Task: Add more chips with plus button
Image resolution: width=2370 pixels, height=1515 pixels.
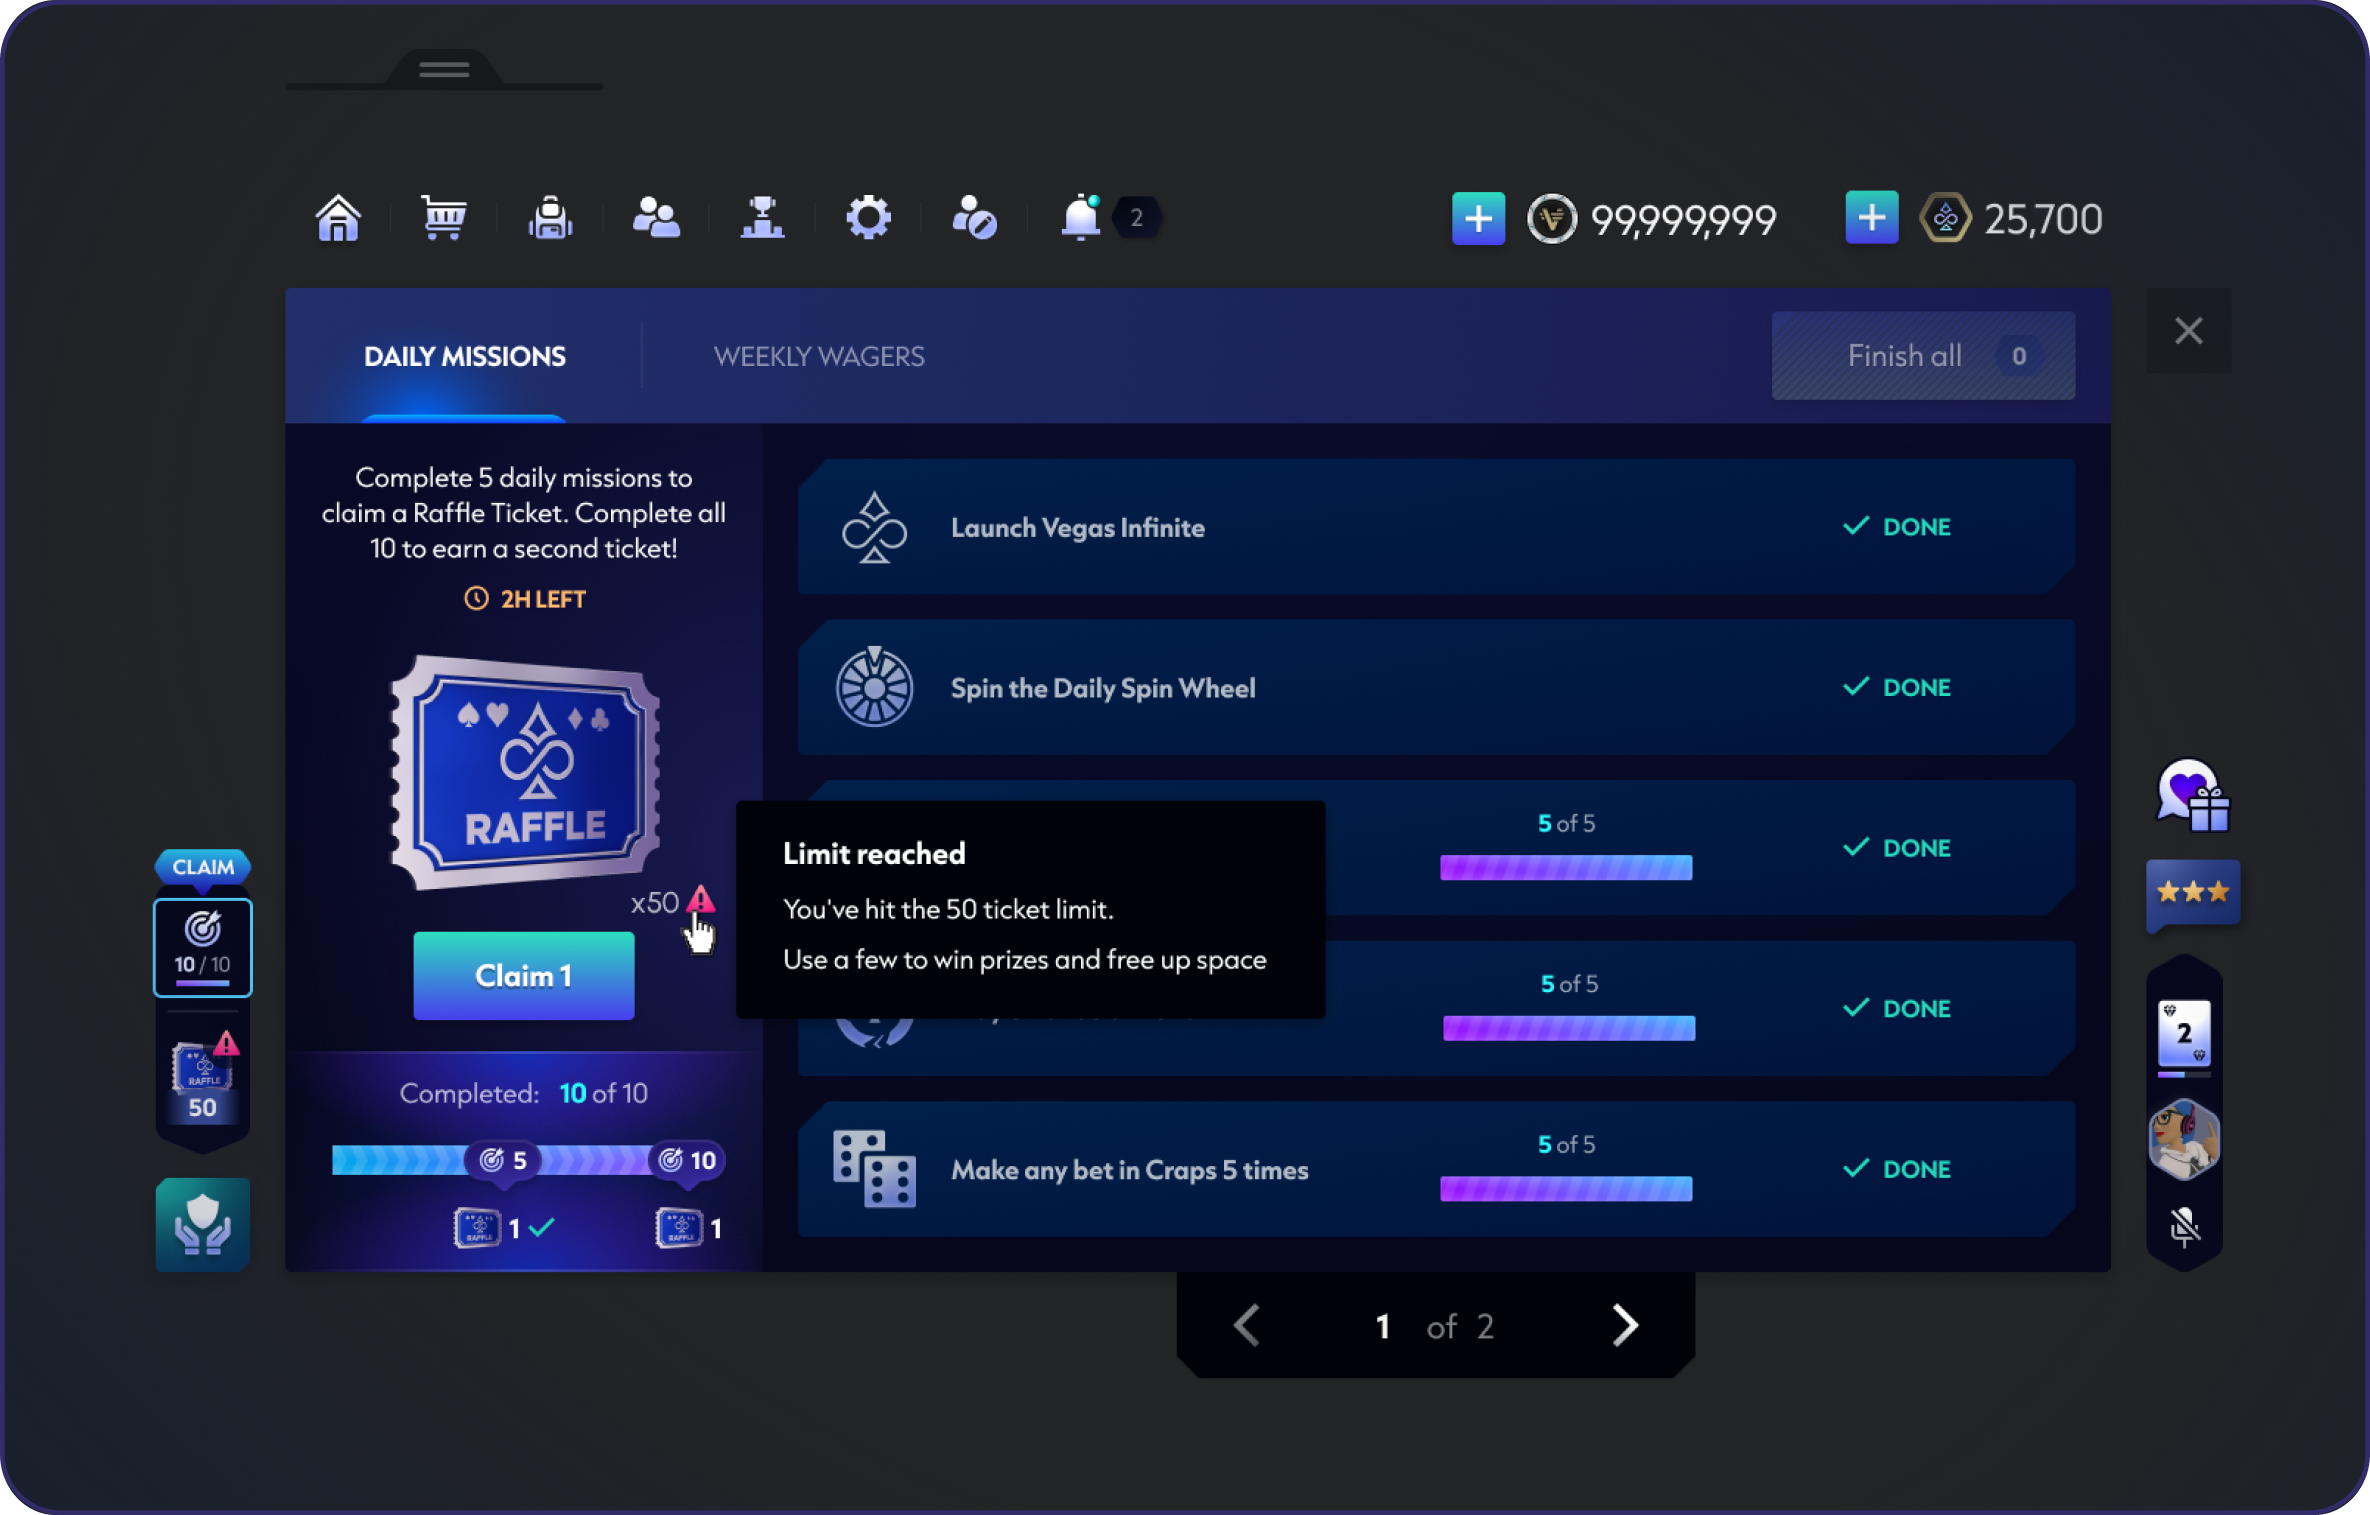Action: [x=1478, y=218]
